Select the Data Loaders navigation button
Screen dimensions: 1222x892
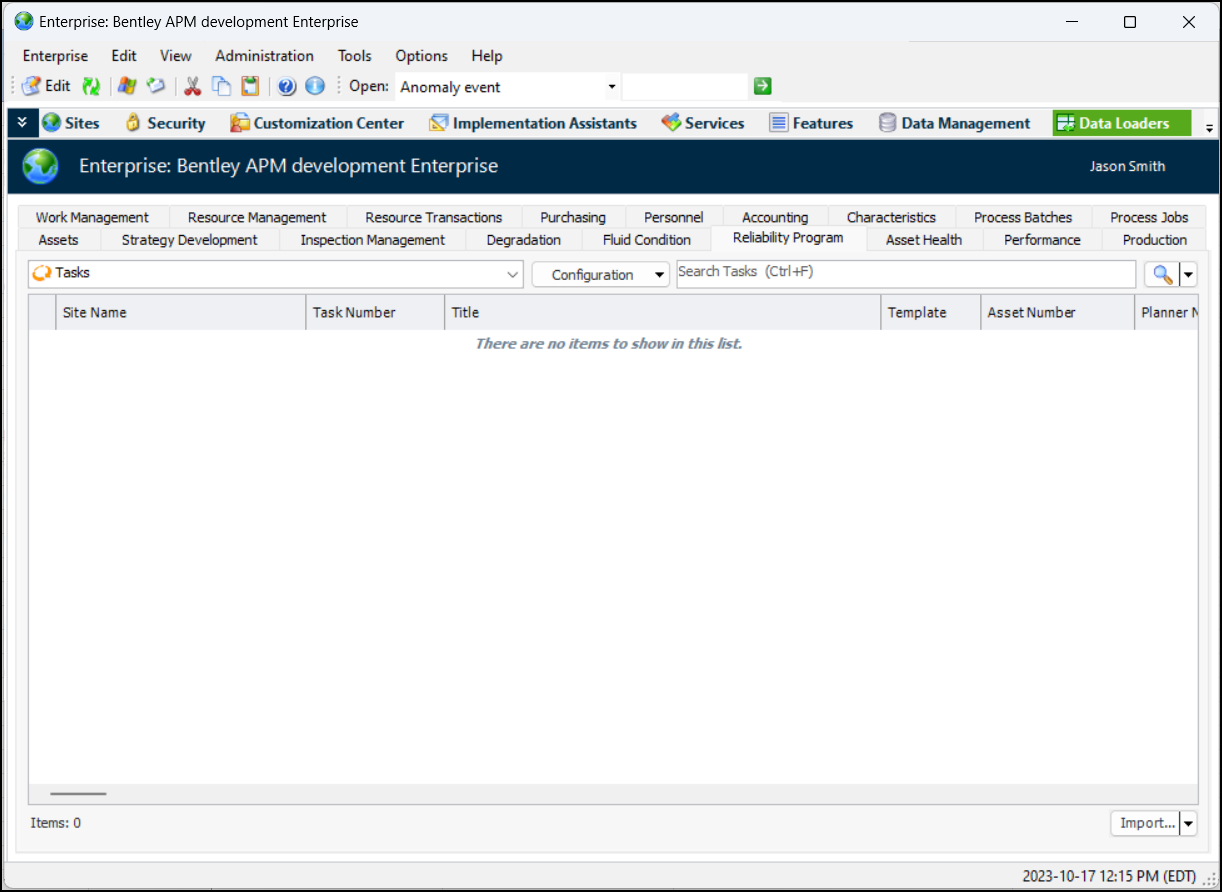[x=1122, y=123]
